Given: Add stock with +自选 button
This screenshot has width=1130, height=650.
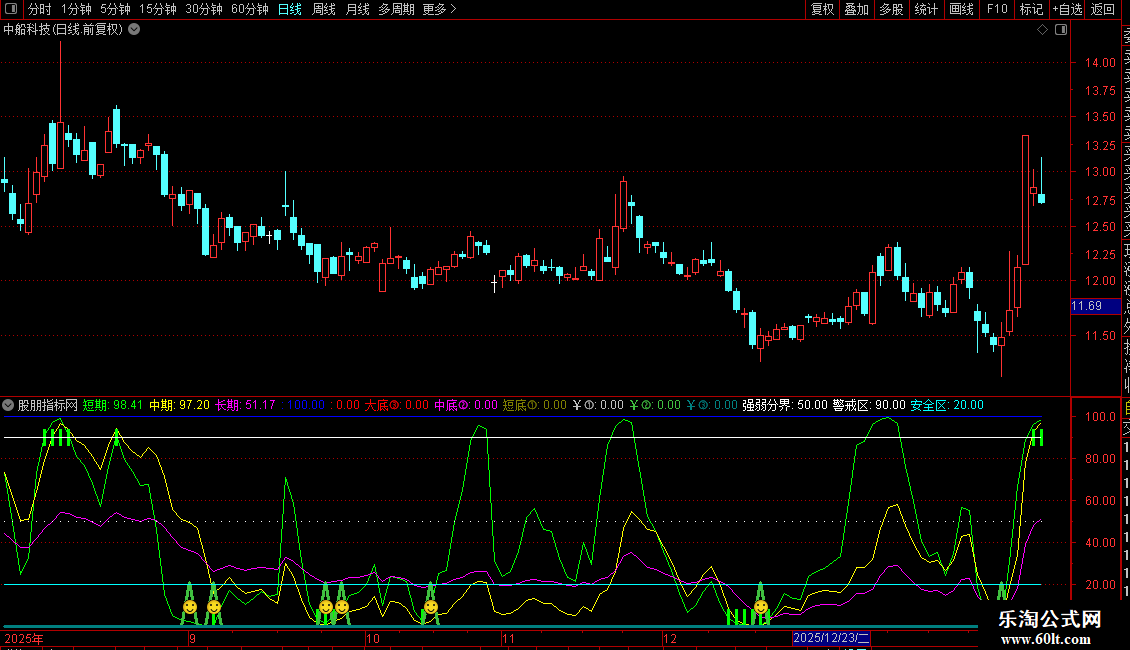Looking at the screenshot, I should coord(1067,9).
